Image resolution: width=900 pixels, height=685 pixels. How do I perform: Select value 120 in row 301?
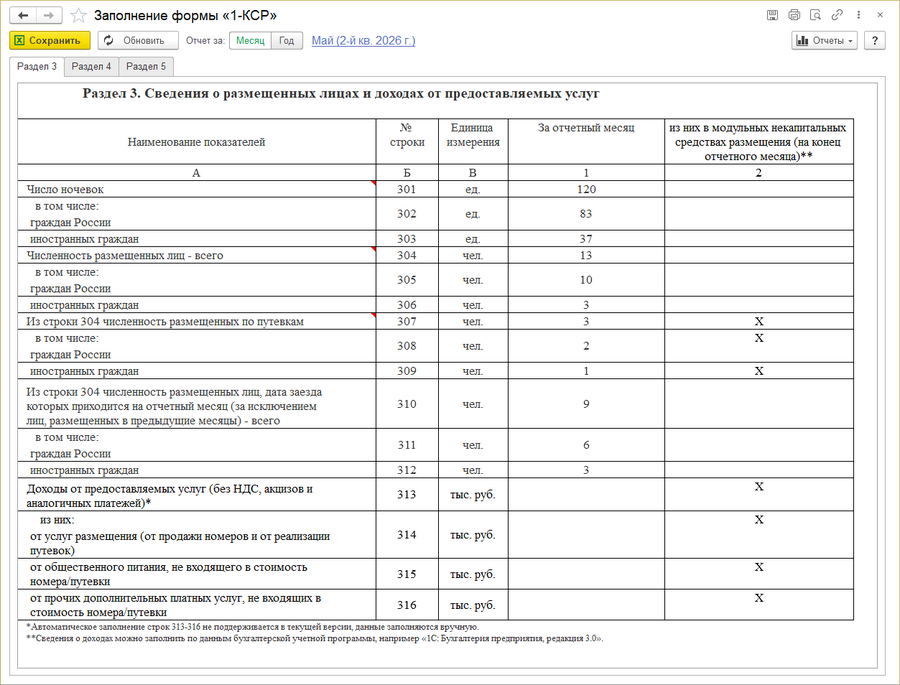586,189
